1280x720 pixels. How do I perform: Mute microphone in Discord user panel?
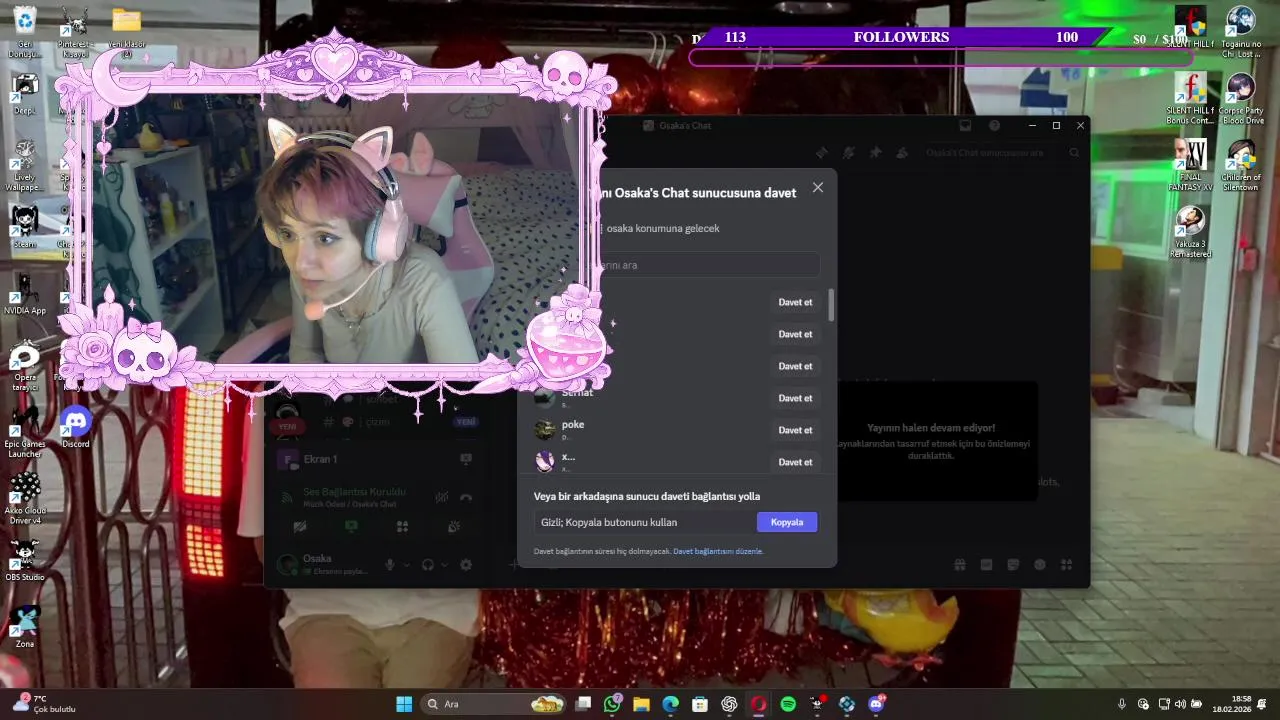(391, 565)
